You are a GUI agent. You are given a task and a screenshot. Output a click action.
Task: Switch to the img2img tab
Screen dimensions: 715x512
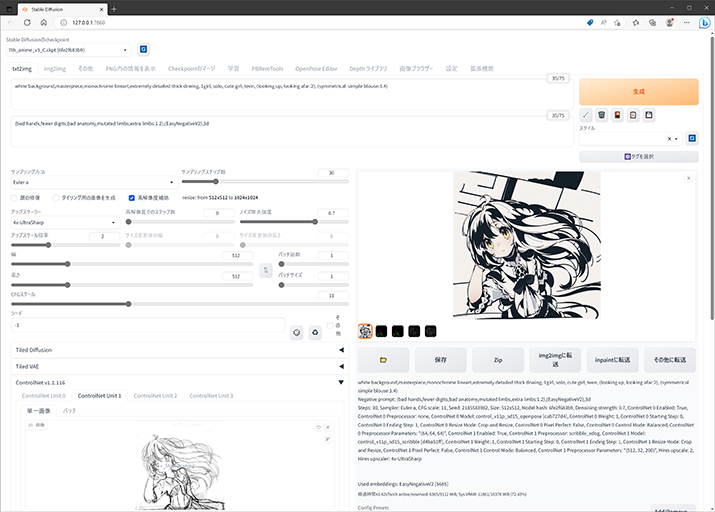55,69
